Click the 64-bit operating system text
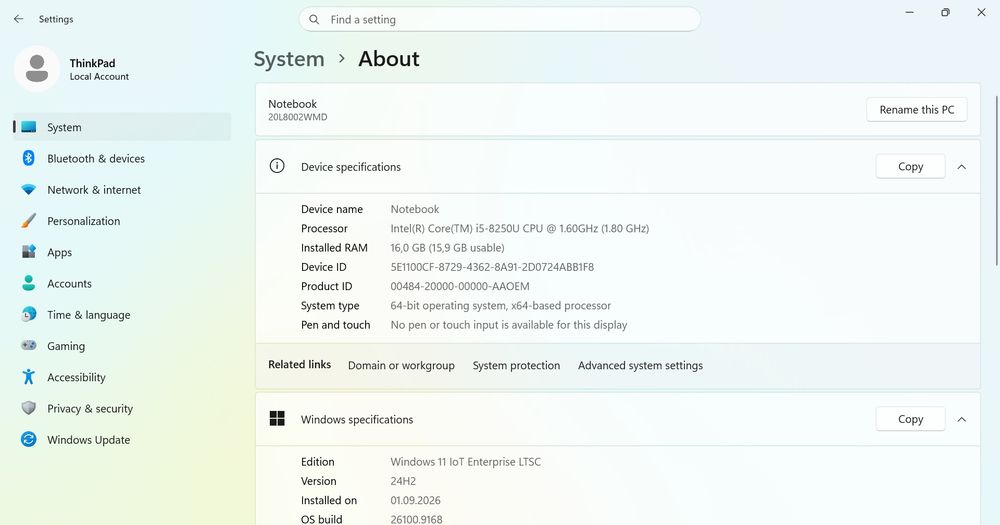The height and width of the screenshot is (525, 1000). [x=501, y=306]
